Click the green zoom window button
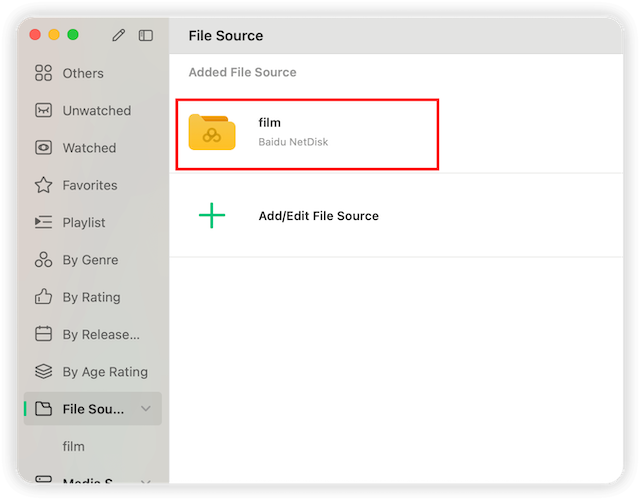 click(73, 35)
